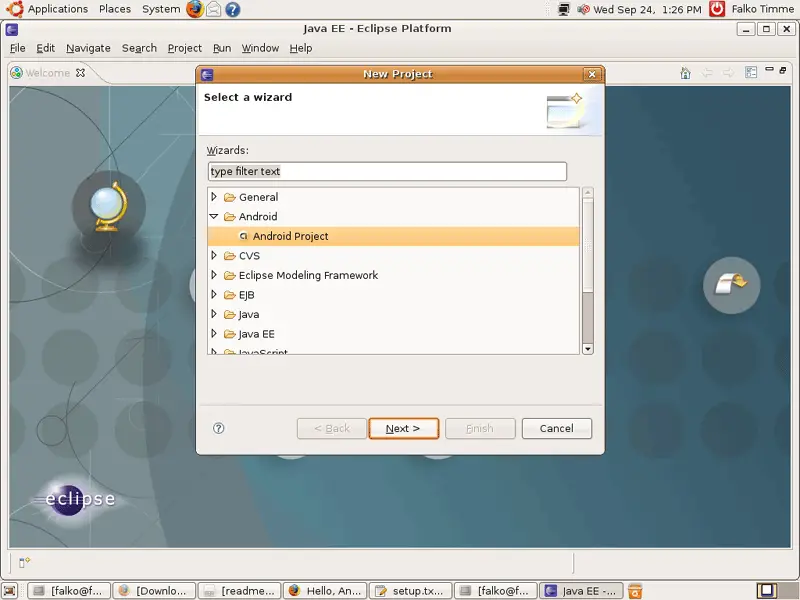
Task: Click the volume speaker tray icon
Action: [583, 9]
